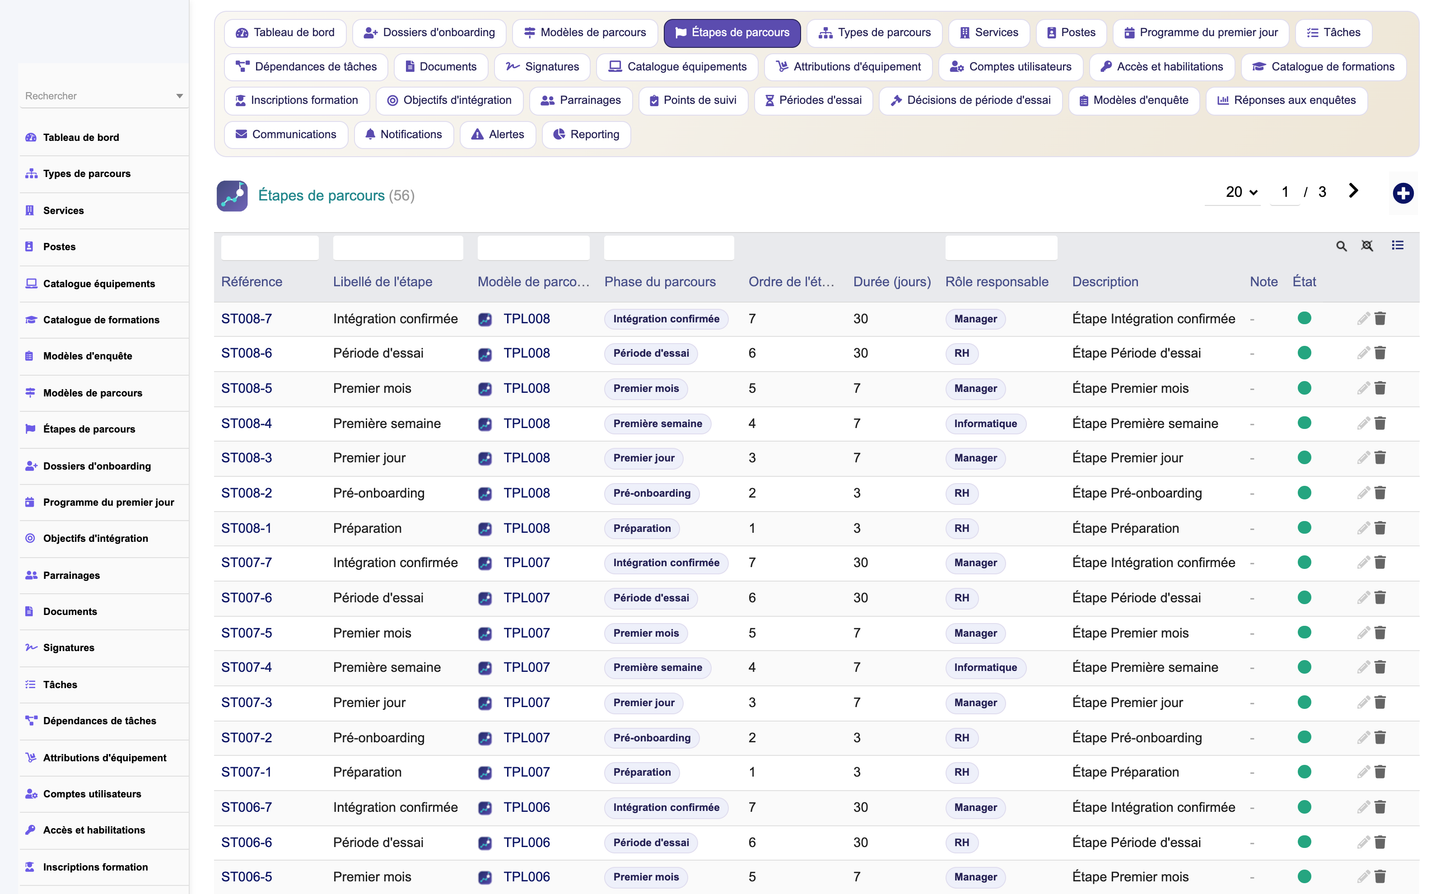Edit row ST008-1 with pencil icon
The height and width of the screenshot is (894, 1445).
tap(1363, 528)
